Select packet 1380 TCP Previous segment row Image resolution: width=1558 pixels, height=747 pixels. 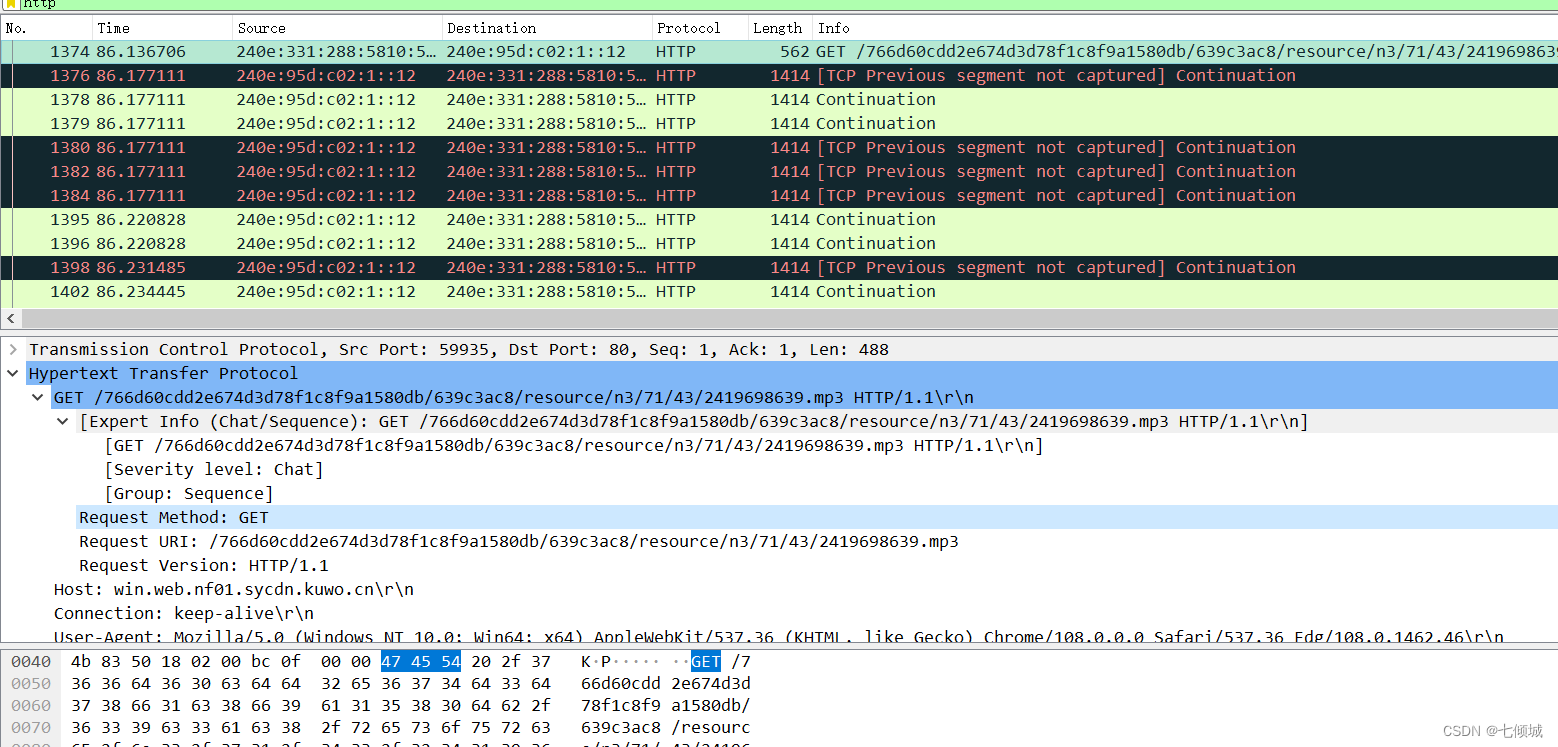[x=779, y=148]
